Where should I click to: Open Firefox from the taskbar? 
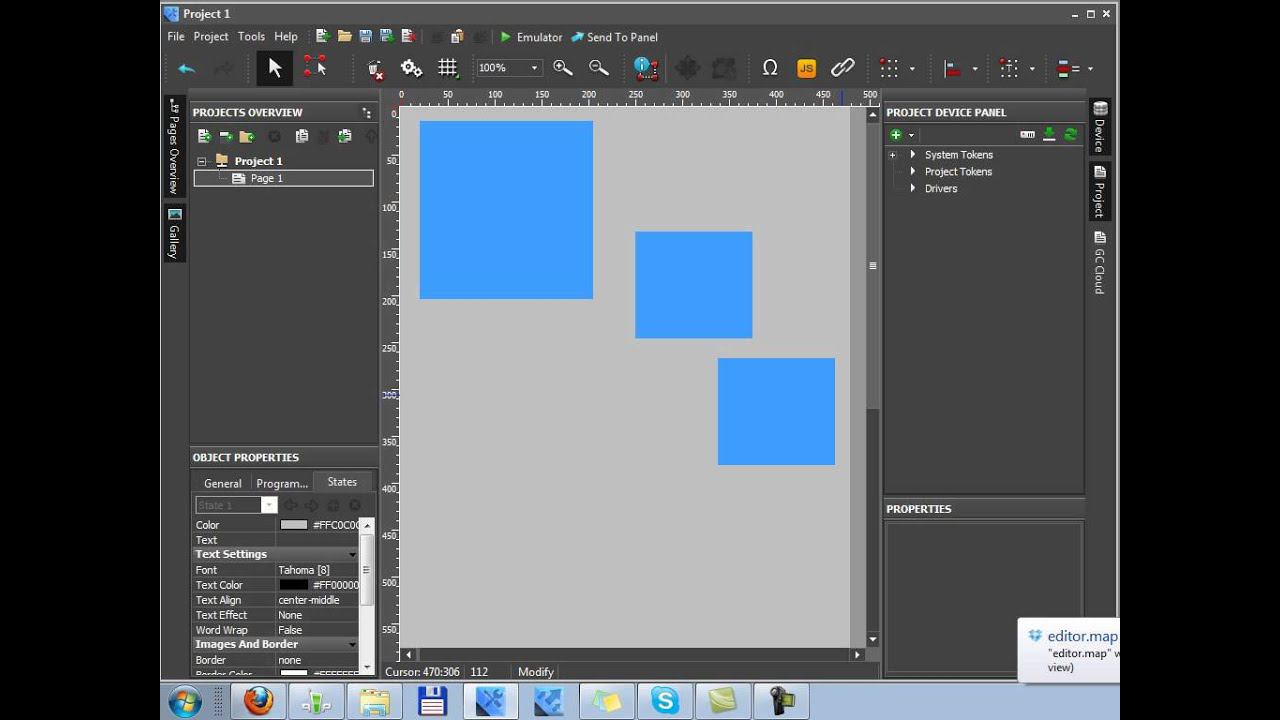coord(257,701)
